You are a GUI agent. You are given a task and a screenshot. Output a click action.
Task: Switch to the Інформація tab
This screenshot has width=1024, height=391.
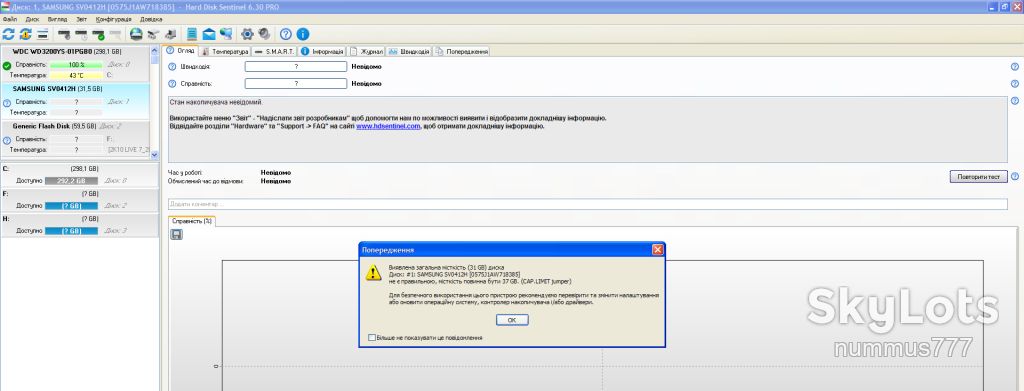point(323,51)
